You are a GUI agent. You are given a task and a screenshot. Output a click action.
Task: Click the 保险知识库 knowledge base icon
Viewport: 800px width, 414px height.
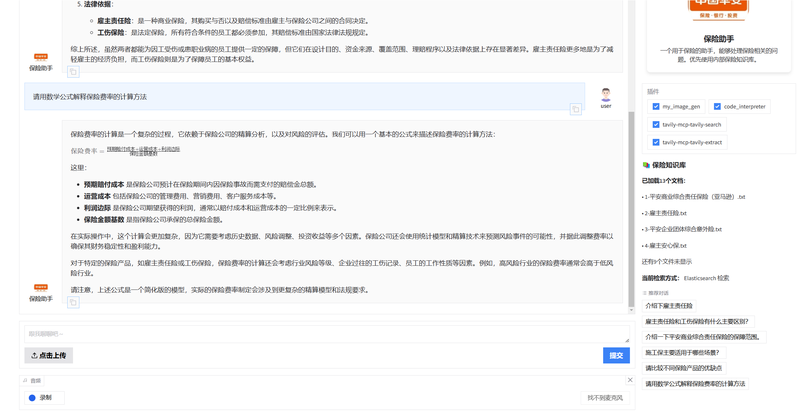(x=646, y=165)
